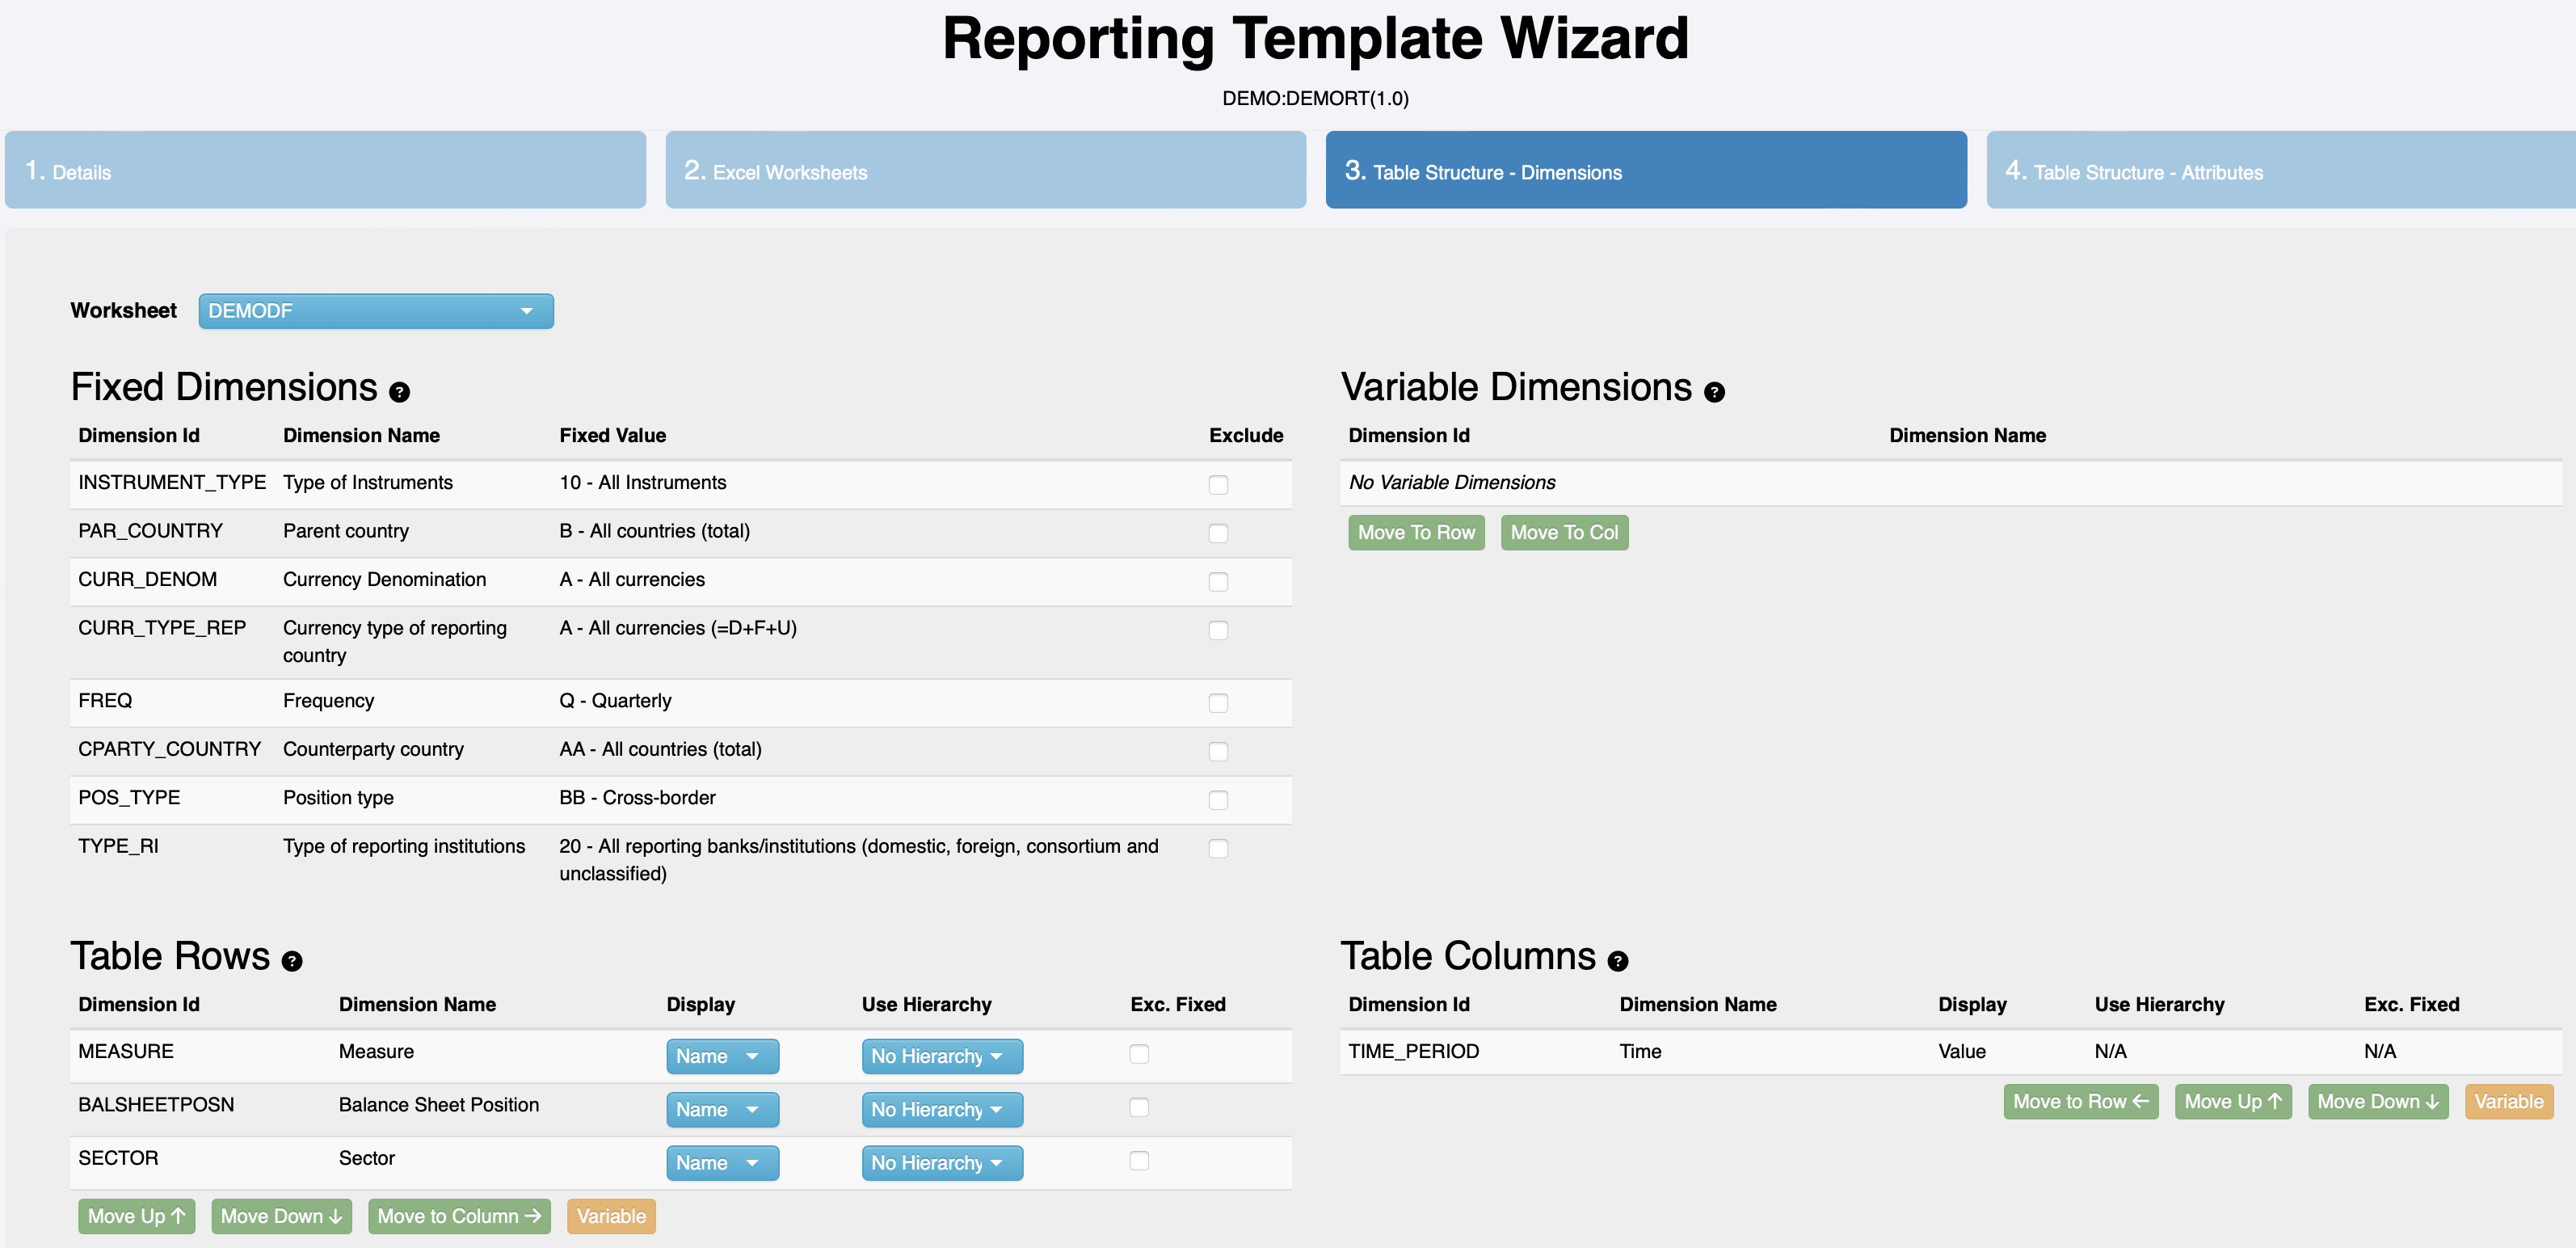Viewport: 2576px width, 1248px height.
Task: Check Exclude box for INSTRUMENT_TYPE
Action: pos(1217,484)
